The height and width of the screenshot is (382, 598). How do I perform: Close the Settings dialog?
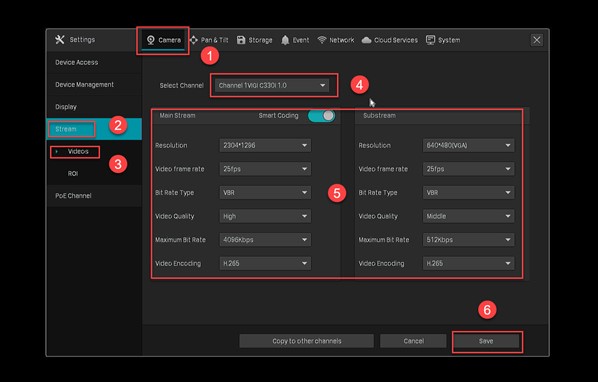537,40
